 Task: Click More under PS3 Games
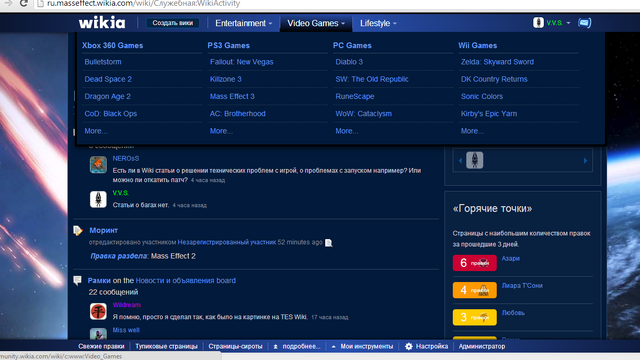coord(221,131)
